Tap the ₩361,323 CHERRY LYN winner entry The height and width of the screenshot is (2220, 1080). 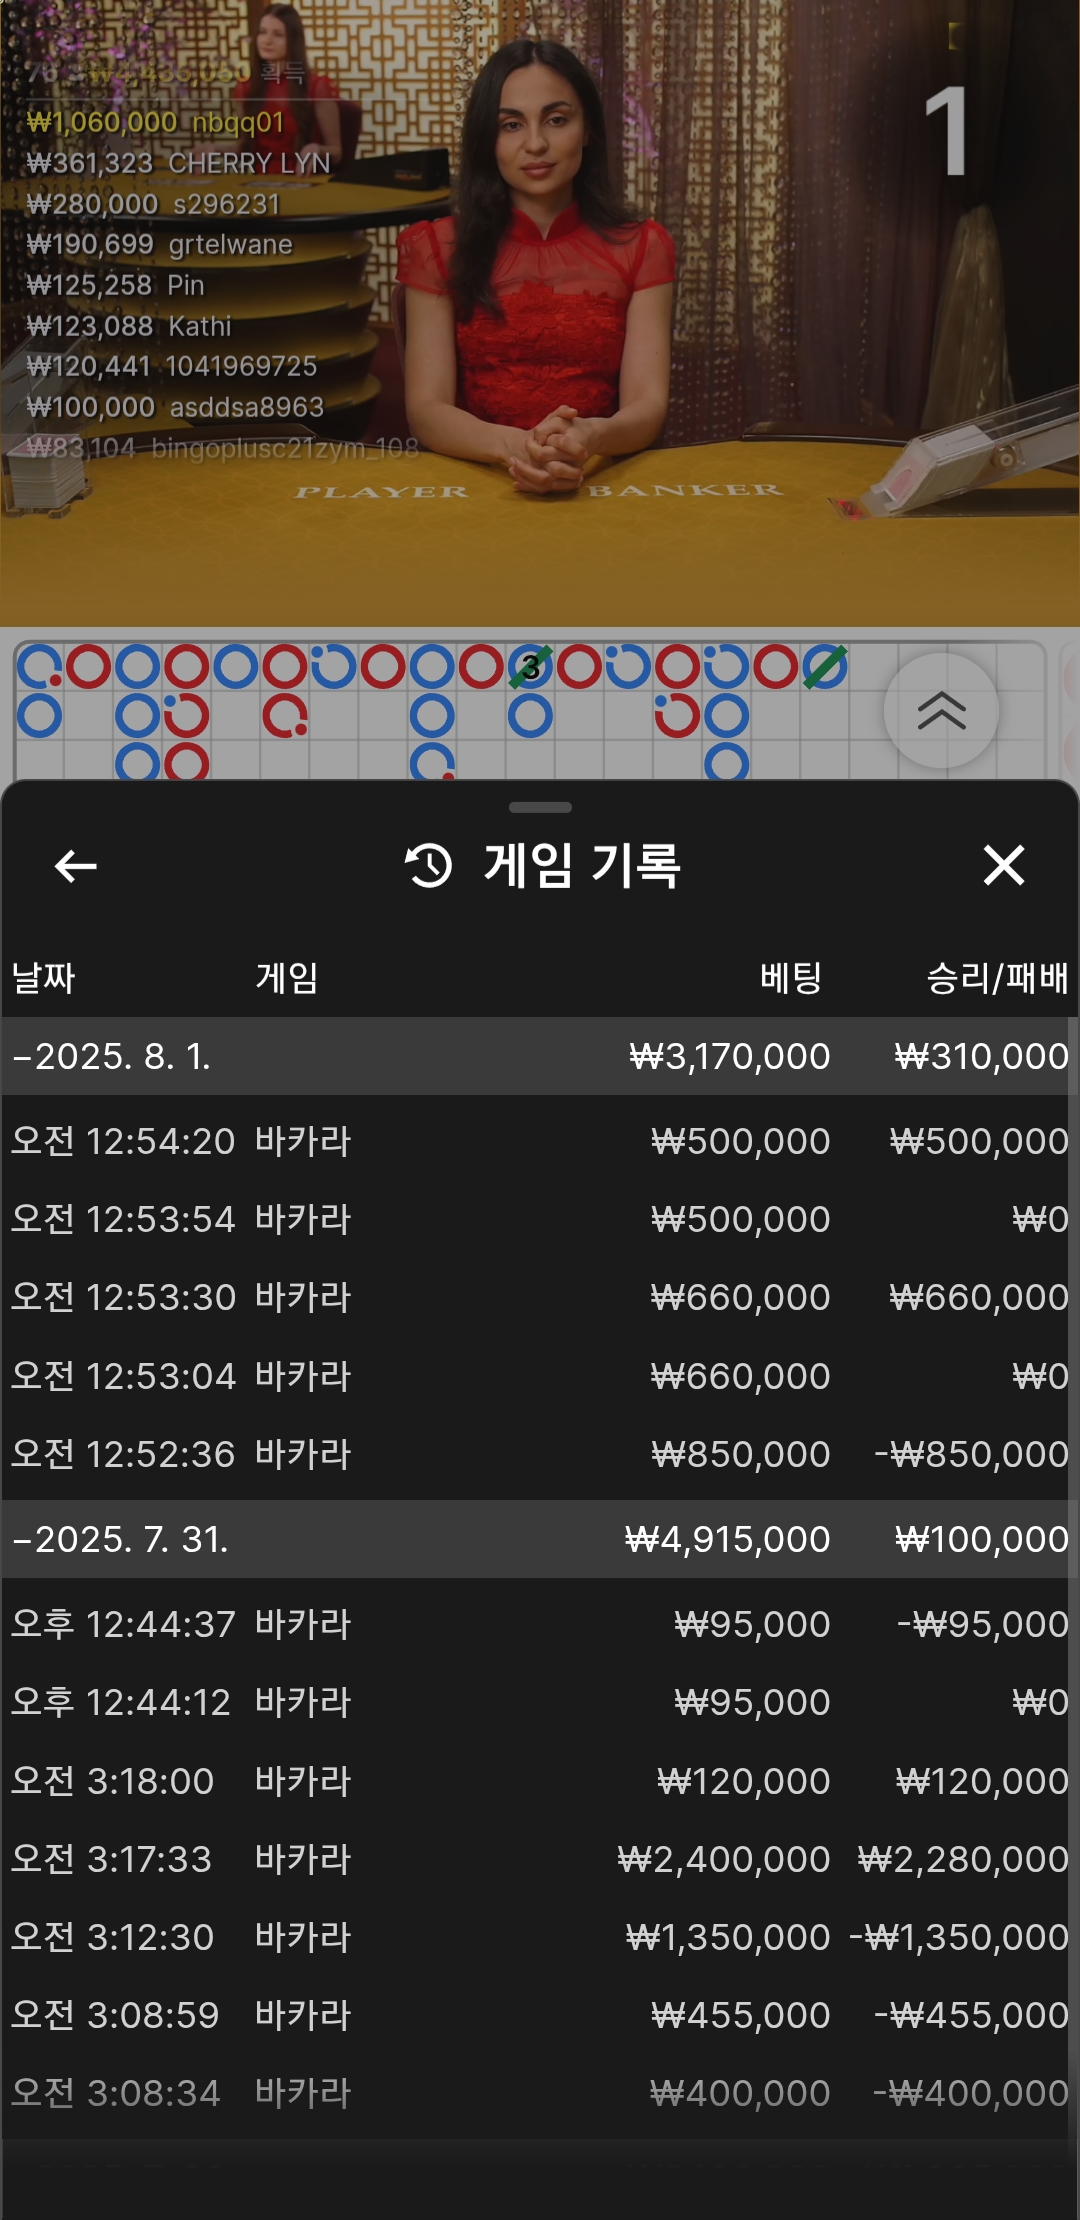pos(178,163)
